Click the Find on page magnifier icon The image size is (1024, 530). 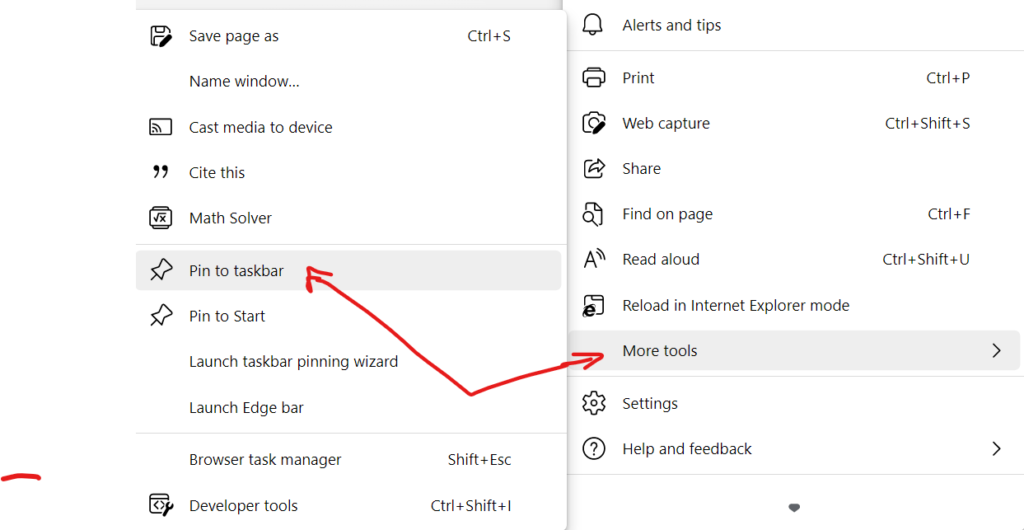pyautogui.click(x=593, y=214)
